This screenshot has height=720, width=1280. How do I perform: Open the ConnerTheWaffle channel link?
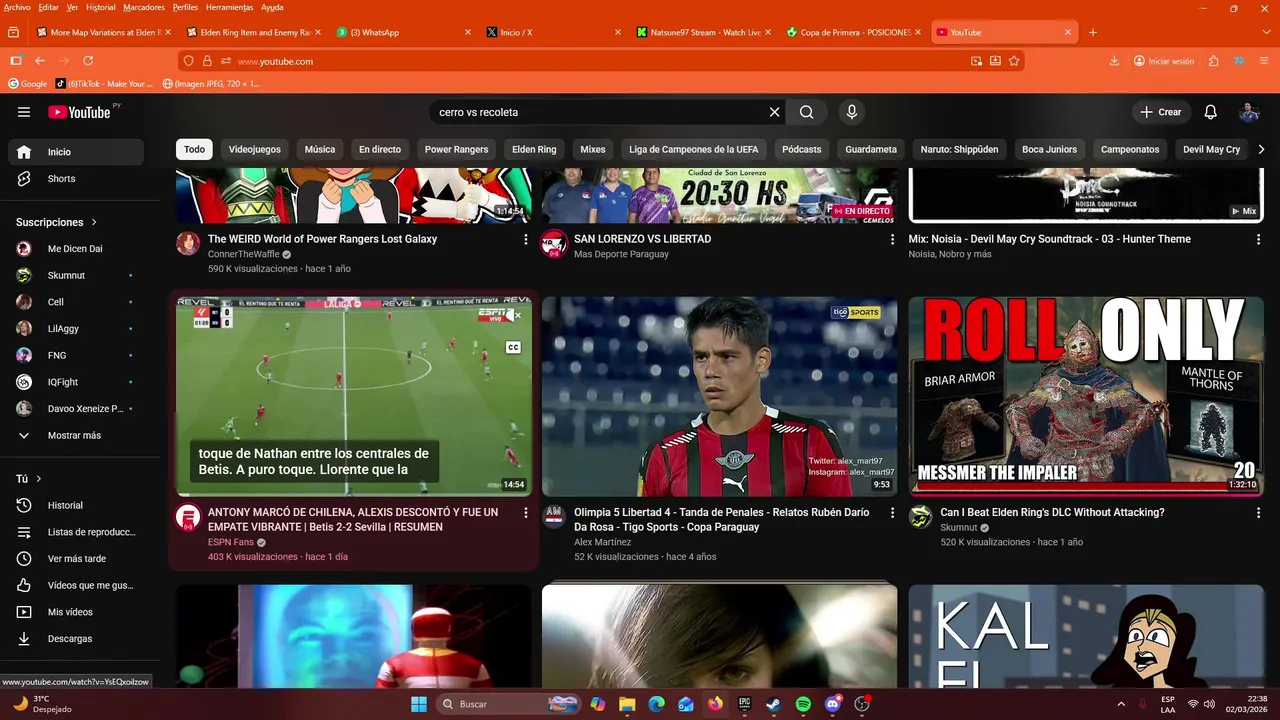[244, 254]
